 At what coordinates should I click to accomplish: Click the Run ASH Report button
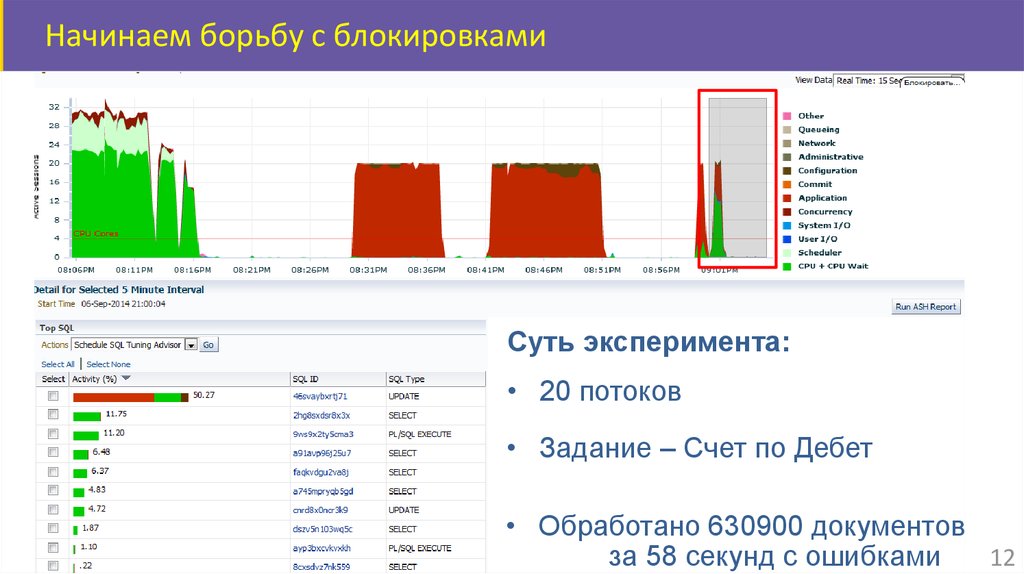pyautogui.click(x=925, y=306)
